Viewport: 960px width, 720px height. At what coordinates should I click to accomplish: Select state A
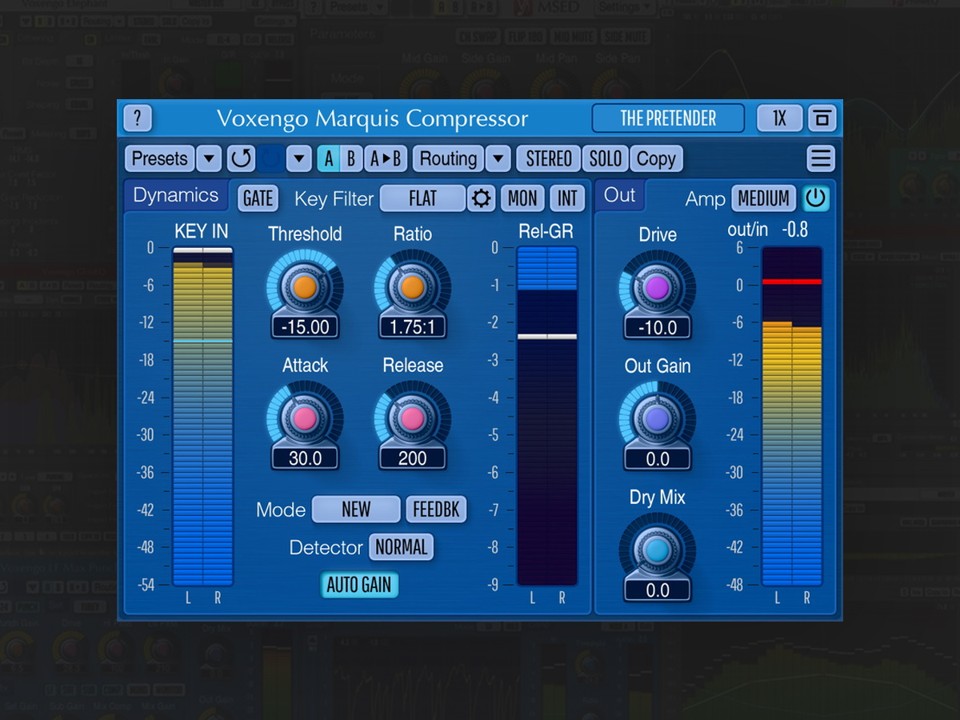click(329, 159)
